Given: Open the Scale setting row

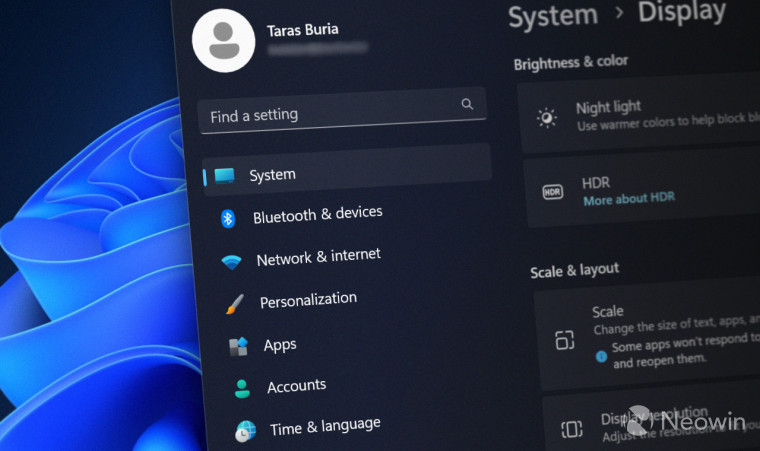Looking at the screenshot, I should coord(649,335).
